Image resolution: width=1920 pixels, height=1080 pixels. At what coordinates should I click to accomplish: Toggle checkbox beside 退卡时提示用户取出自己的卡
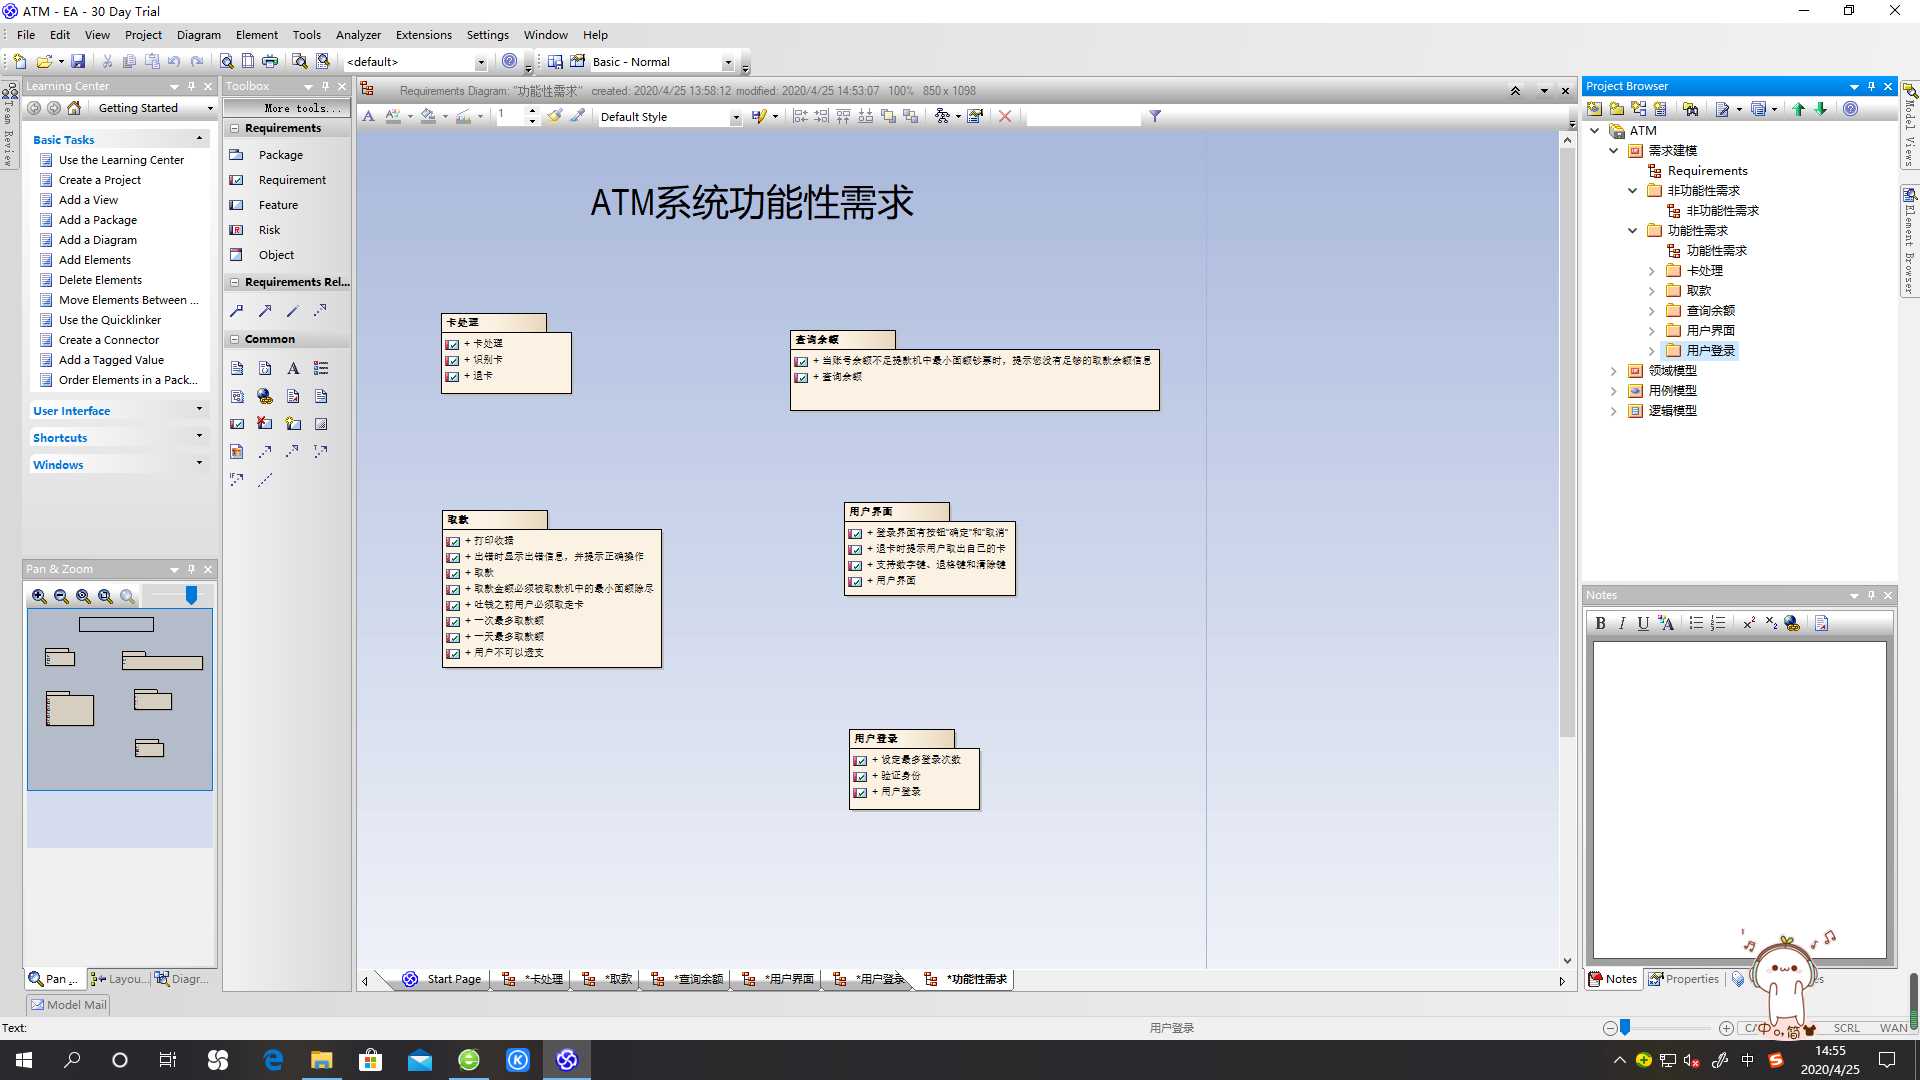coord(855,549)
